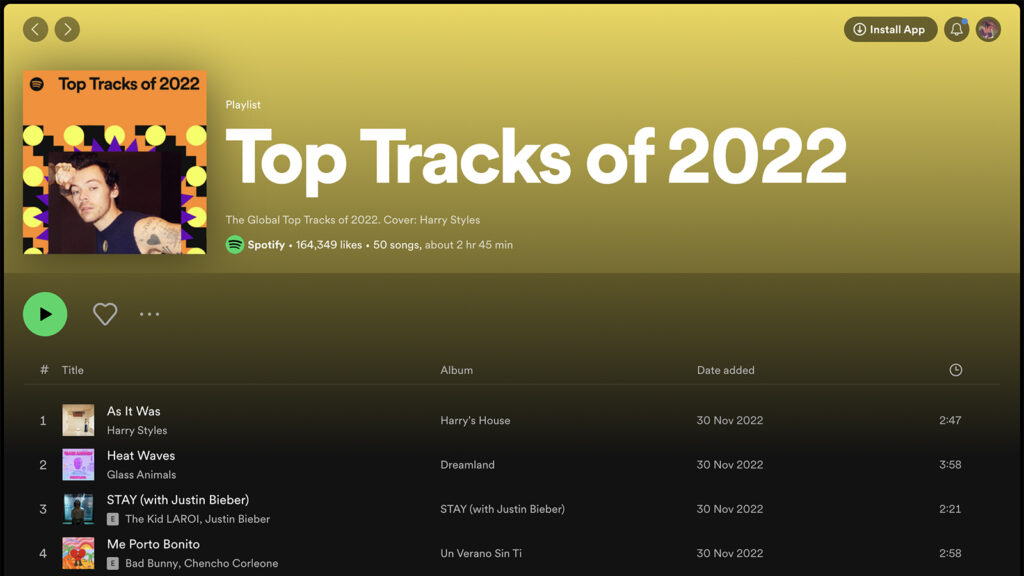
Task: Click the Playlist label above the title
Action: 243,105
